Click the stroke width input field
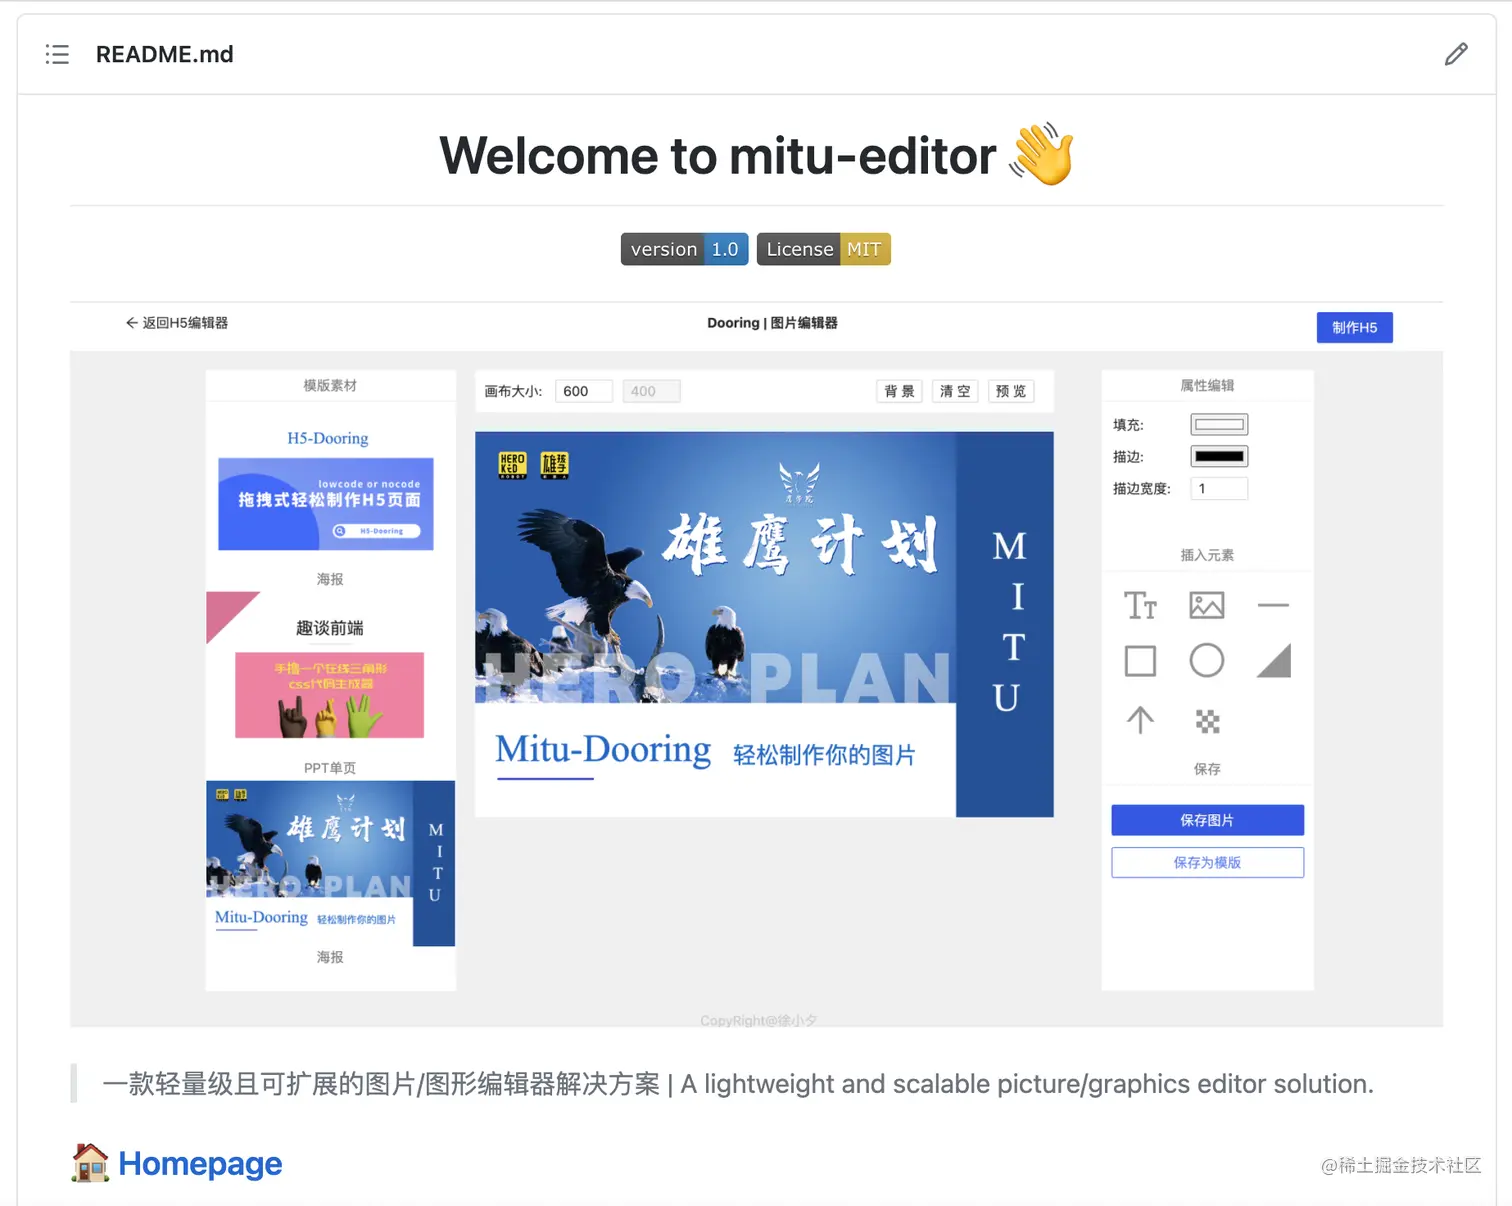 [1219, 488]
